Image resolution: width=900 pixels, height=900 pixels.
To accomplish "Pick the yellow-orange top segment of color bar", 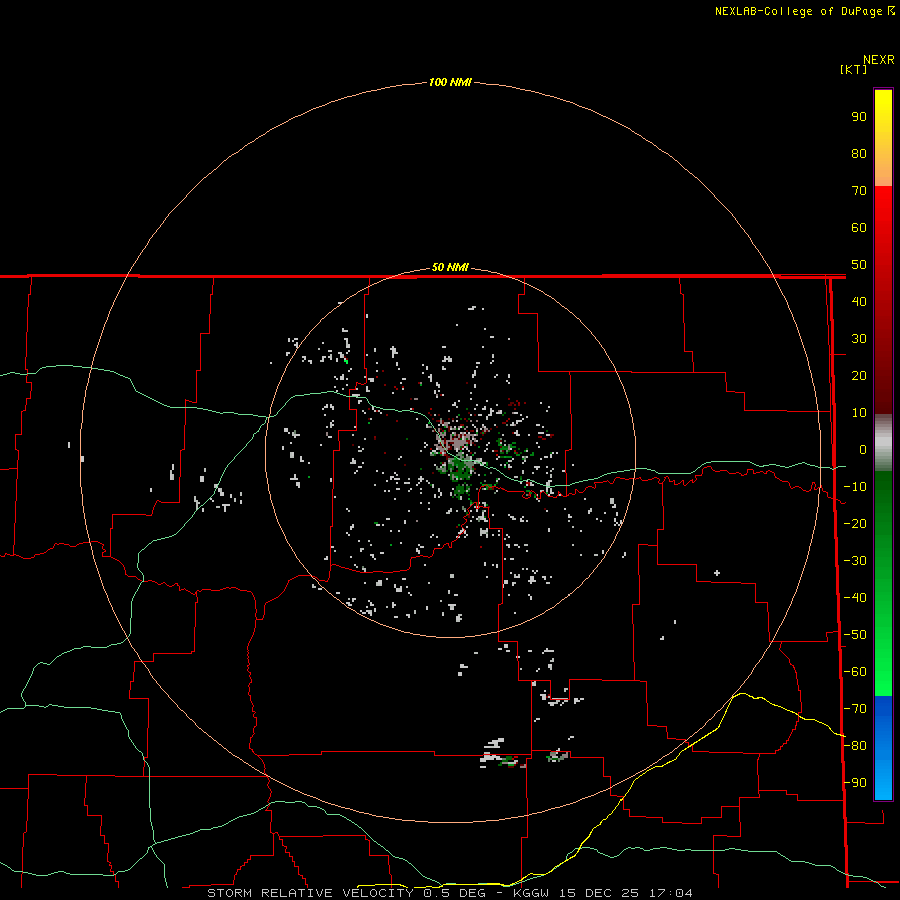I will pyautogui.click(x=883, y=138).
